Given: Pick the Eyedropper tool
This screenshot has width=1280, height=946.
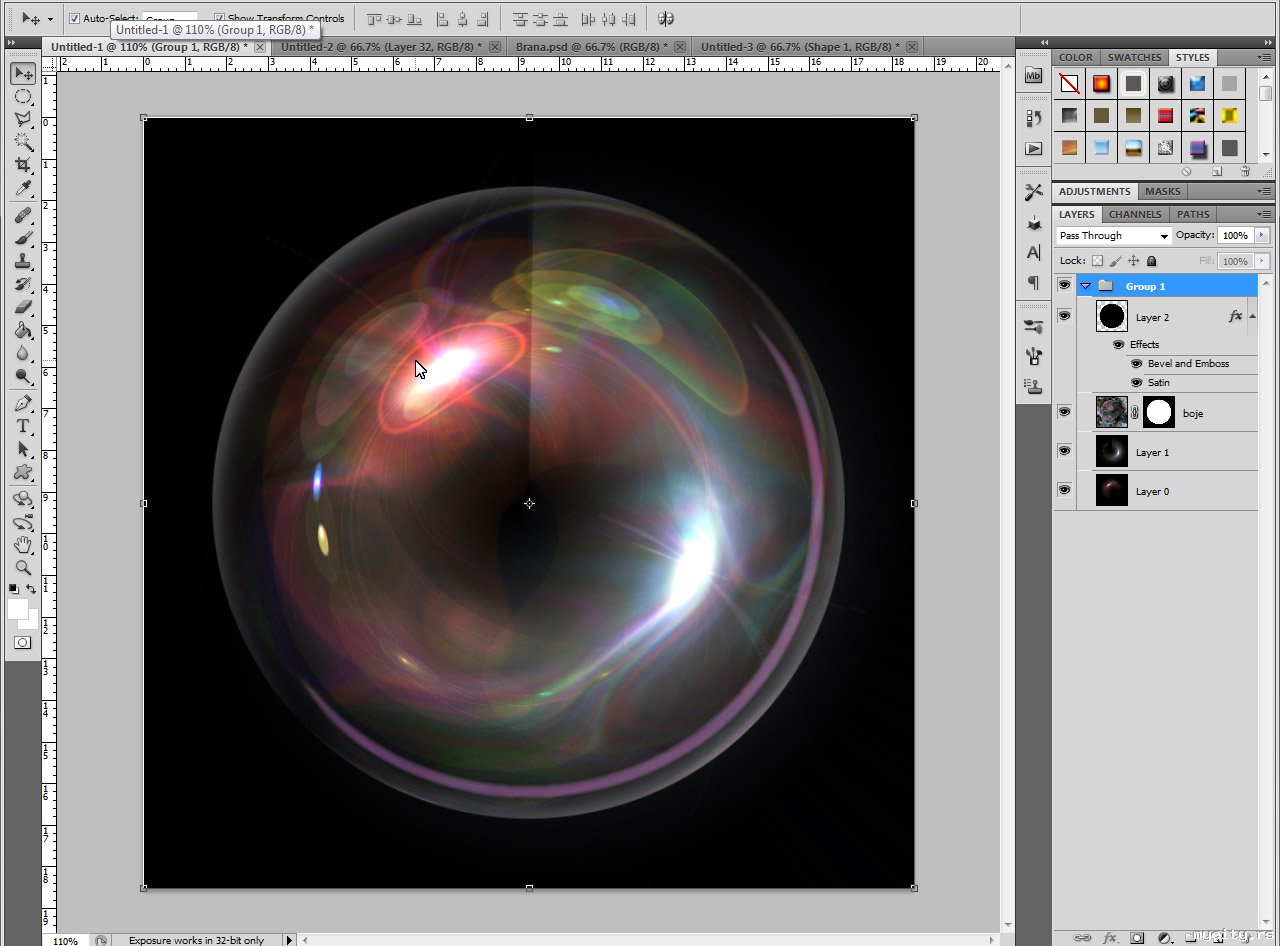Looking at the screenshot, I should [x=23, y=189].
